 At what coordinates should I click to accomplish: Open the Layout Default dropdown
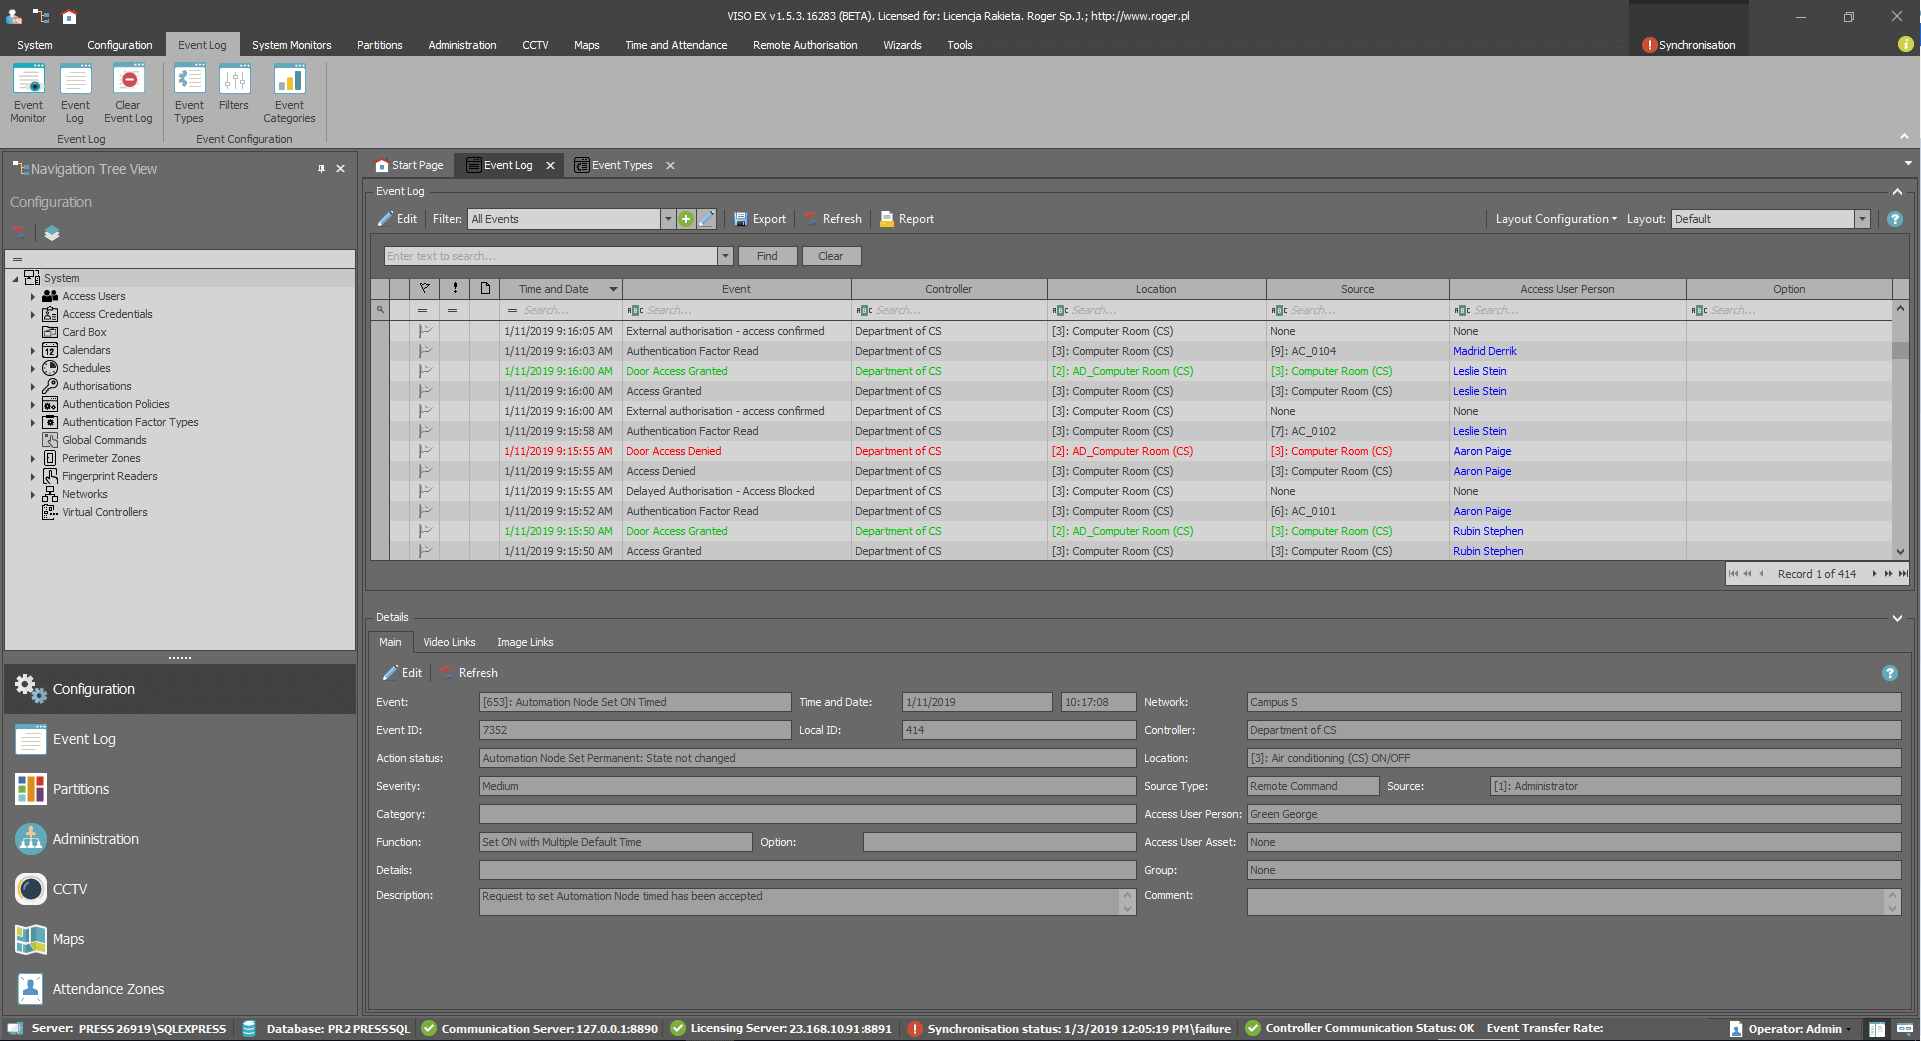click(x=1862, y=219)
